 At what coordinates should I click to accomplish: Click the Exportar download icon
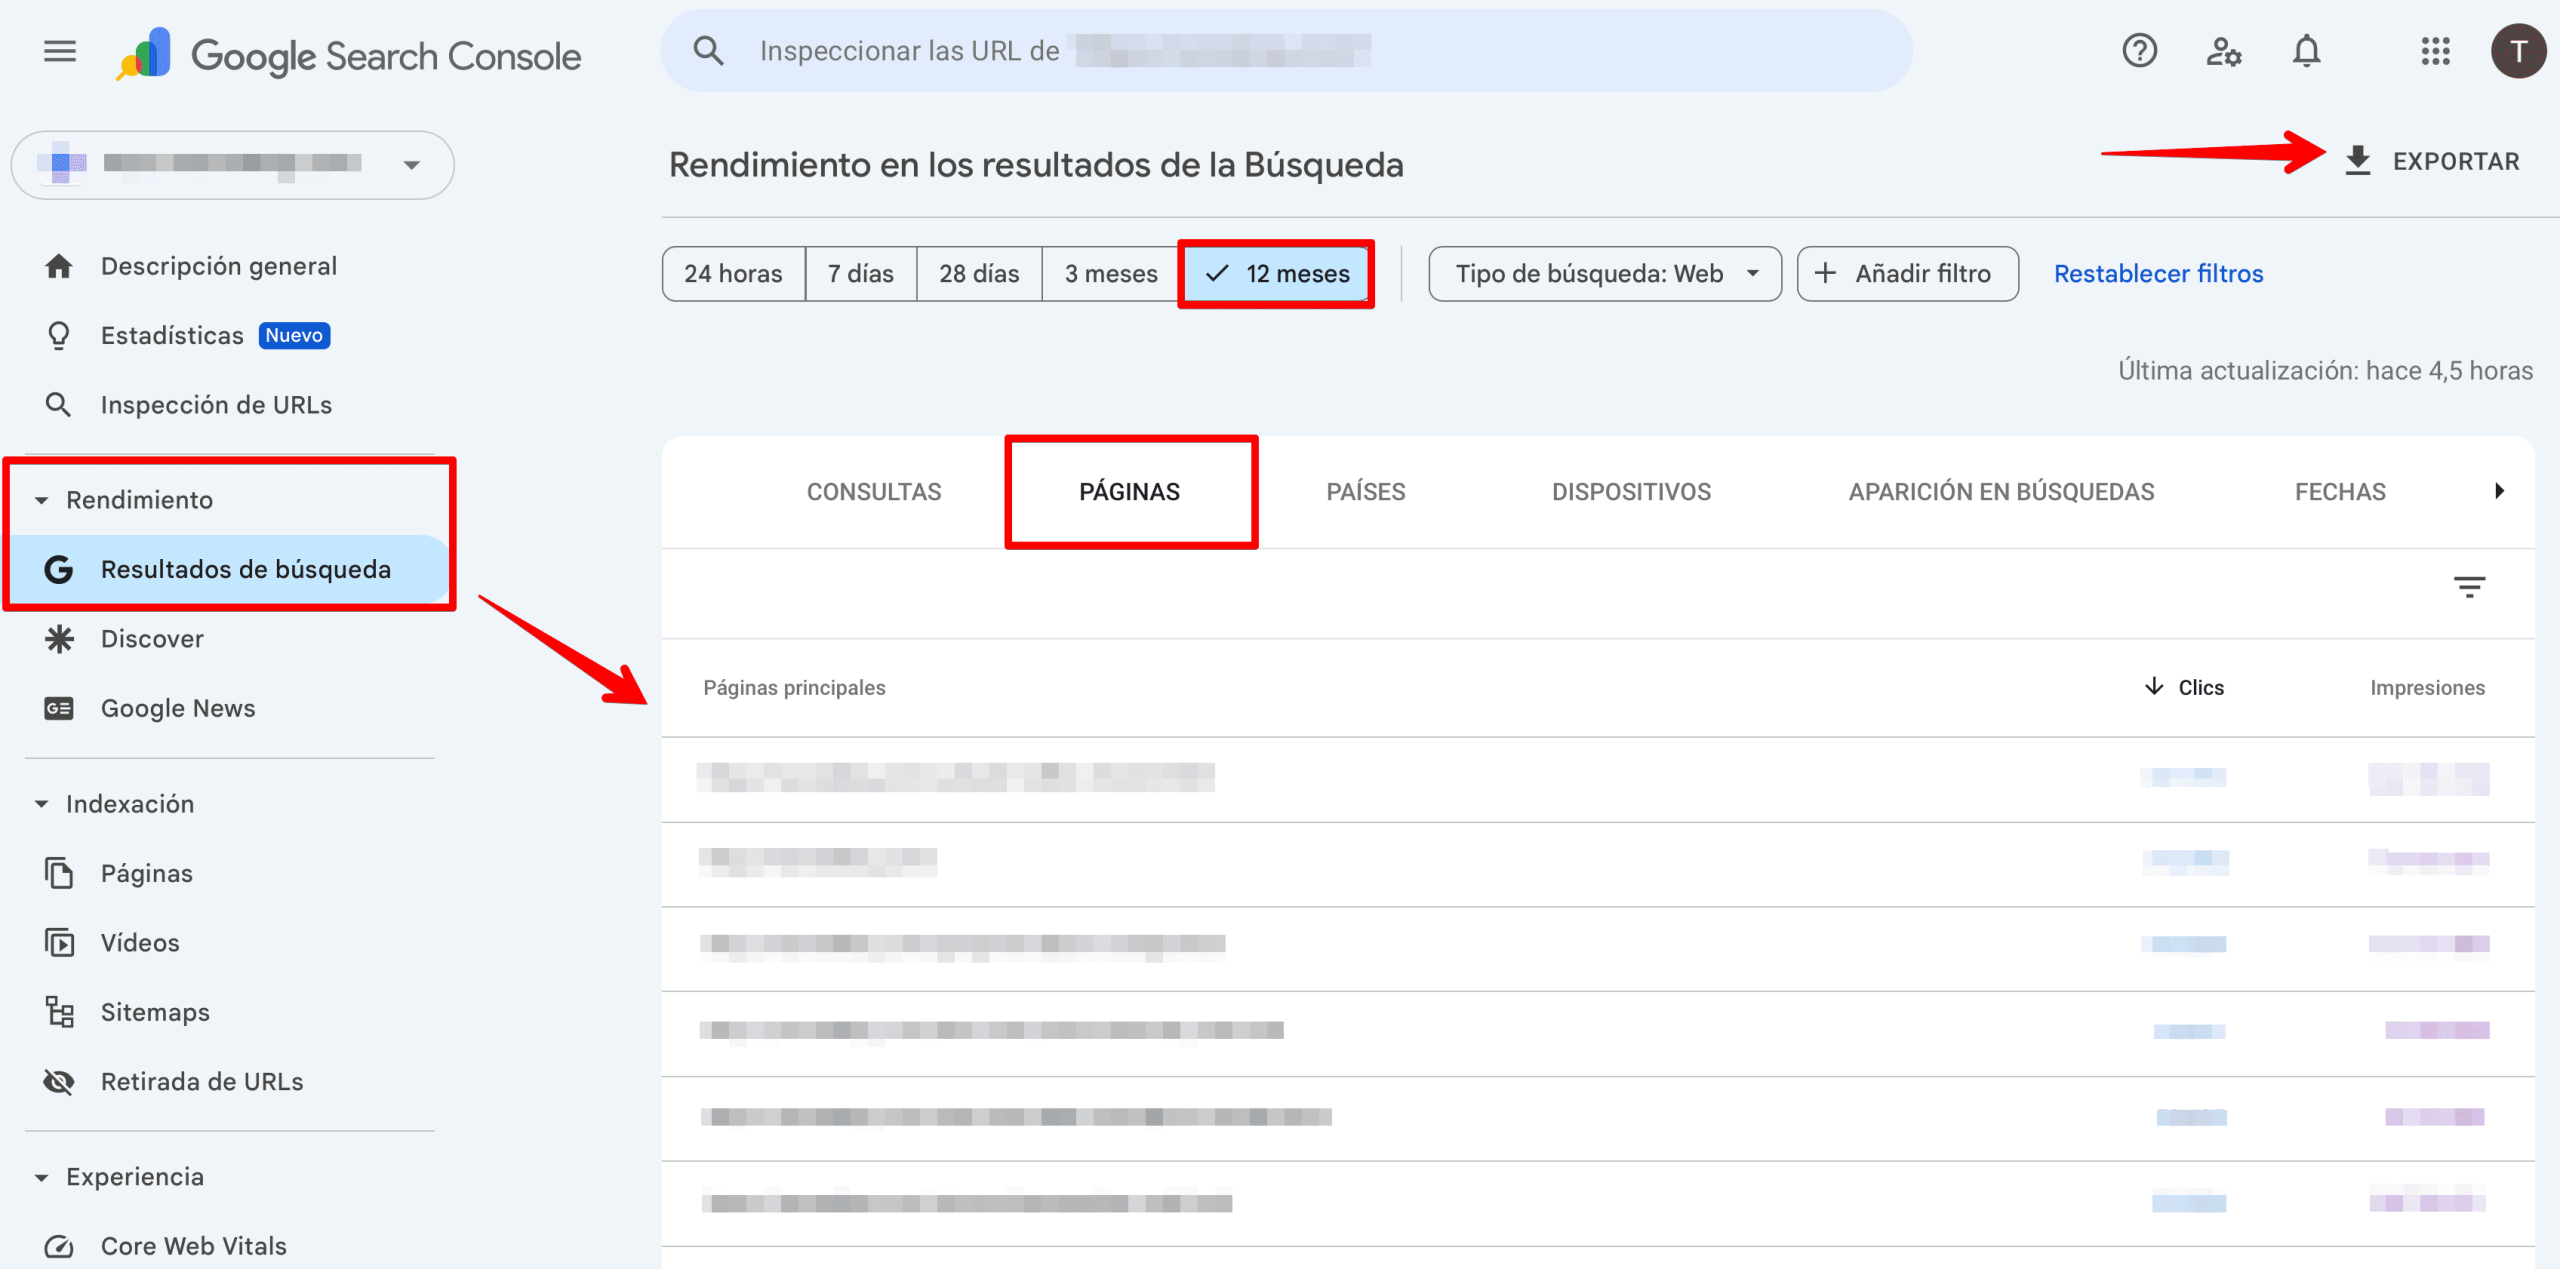click(x=2358, y=161)
